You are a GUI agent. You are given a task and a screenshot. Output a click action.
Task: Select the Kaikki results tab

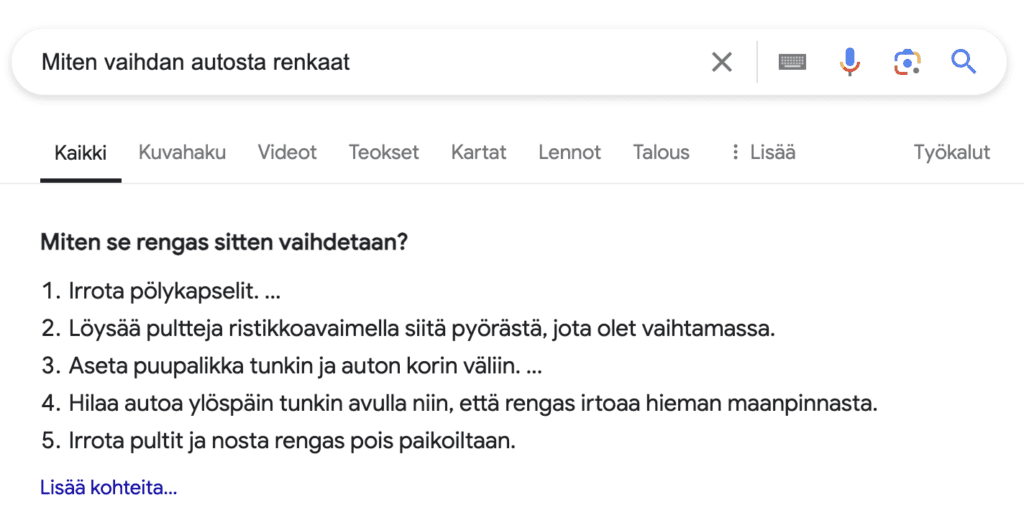click(x=80, y=152)
